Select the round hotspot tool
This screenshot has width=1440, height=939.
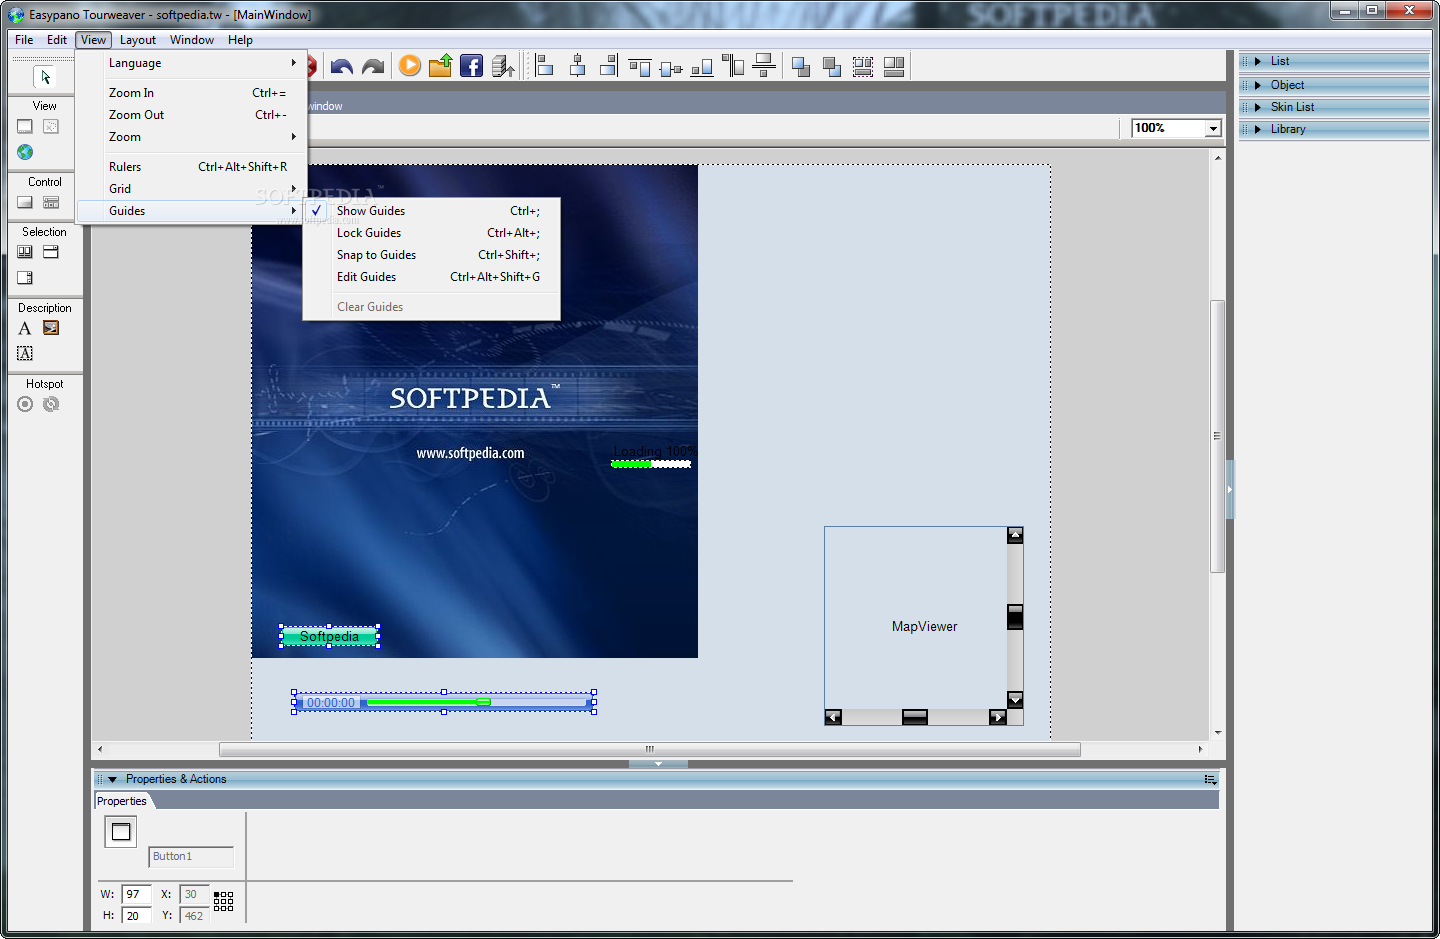click(x=25, y=404)
